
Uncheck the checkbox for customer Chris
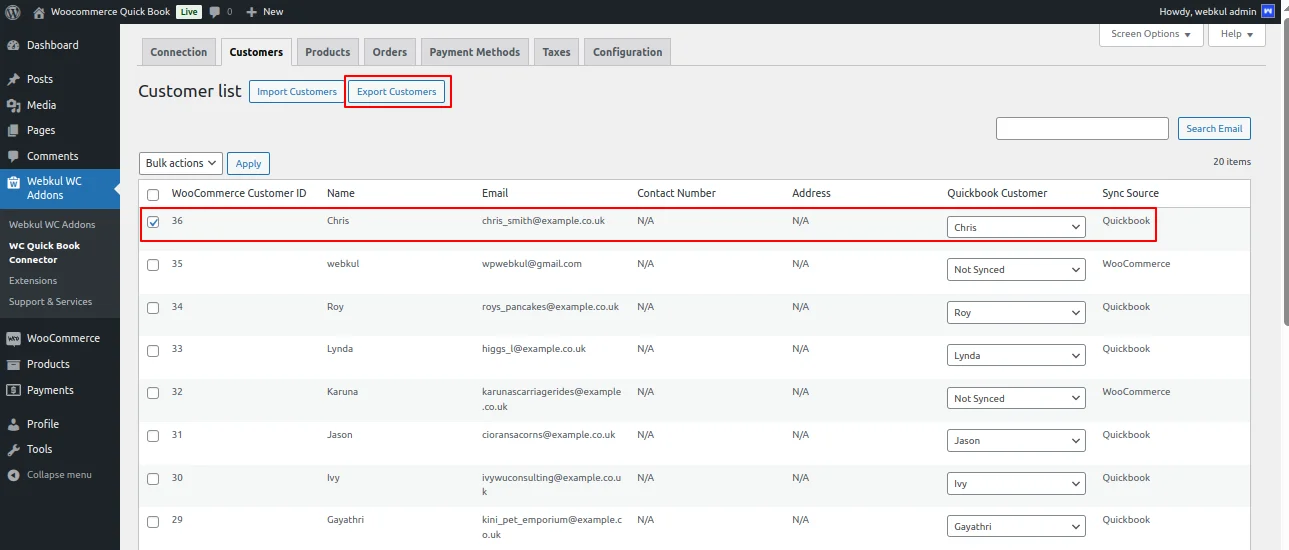153,222
